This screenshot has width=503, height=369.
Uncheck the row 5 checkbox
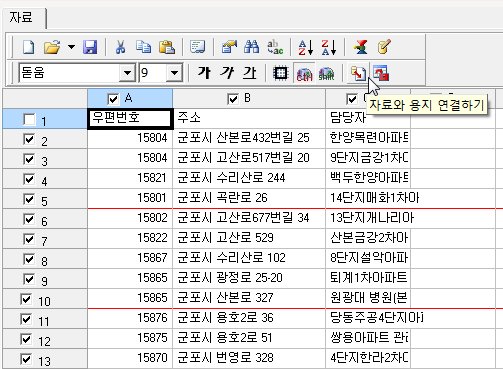coord(29,199)
